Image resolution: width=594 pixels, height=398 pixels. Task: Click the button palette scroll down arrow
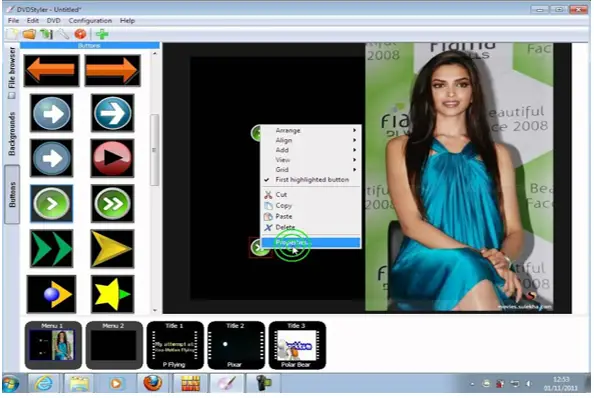155,310
